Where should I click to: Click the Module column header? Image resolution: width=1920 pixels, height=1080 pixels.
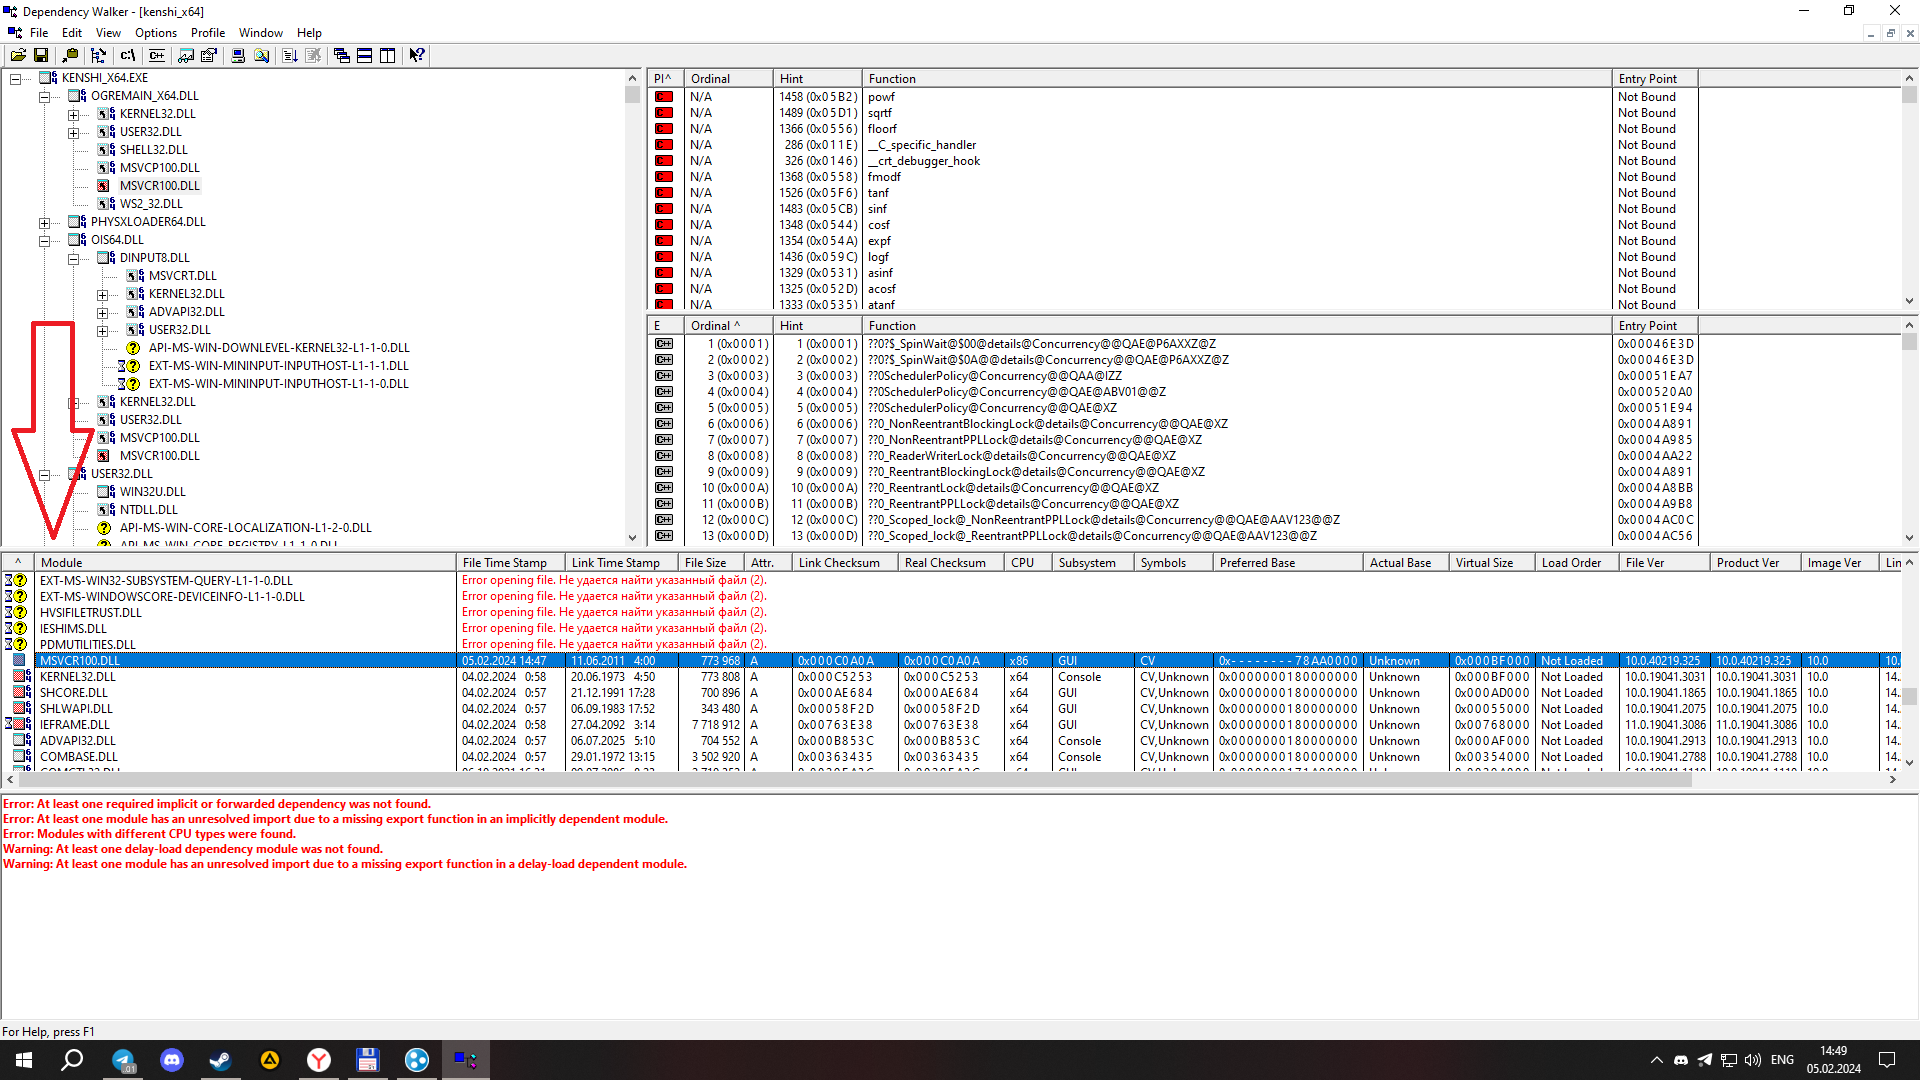pyautogui.click(x=240, y=563)
